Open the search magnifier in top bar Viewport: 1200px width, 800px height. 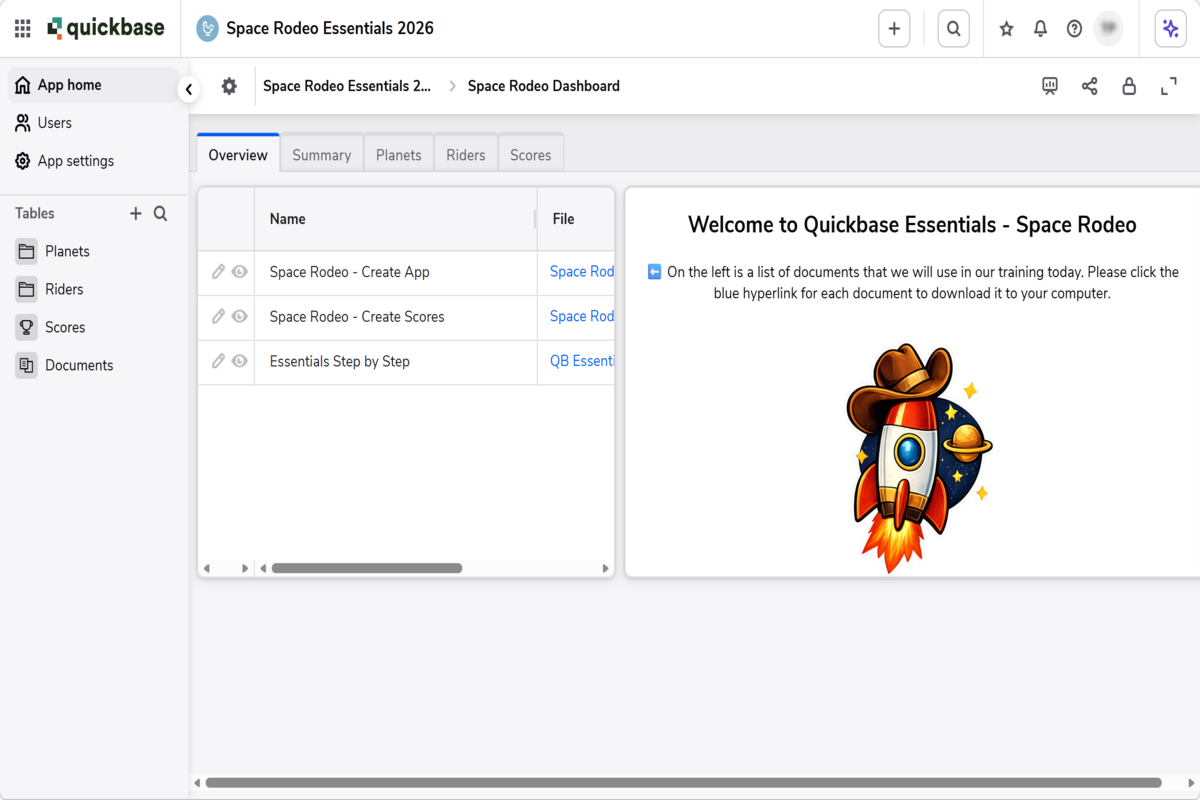point(954,29)
